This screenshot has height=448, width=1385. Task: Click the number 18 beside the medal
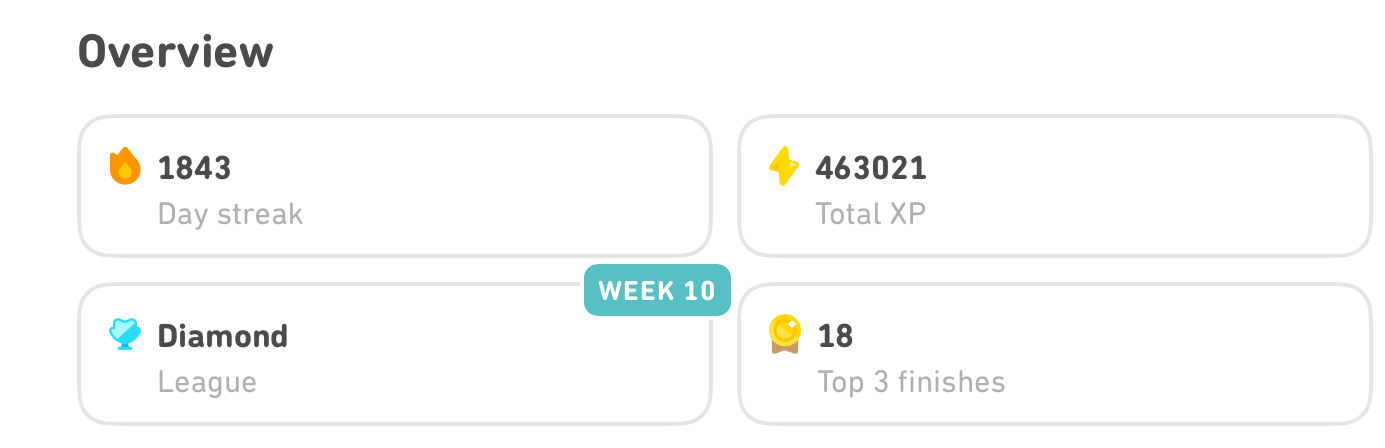pos(835,336)
